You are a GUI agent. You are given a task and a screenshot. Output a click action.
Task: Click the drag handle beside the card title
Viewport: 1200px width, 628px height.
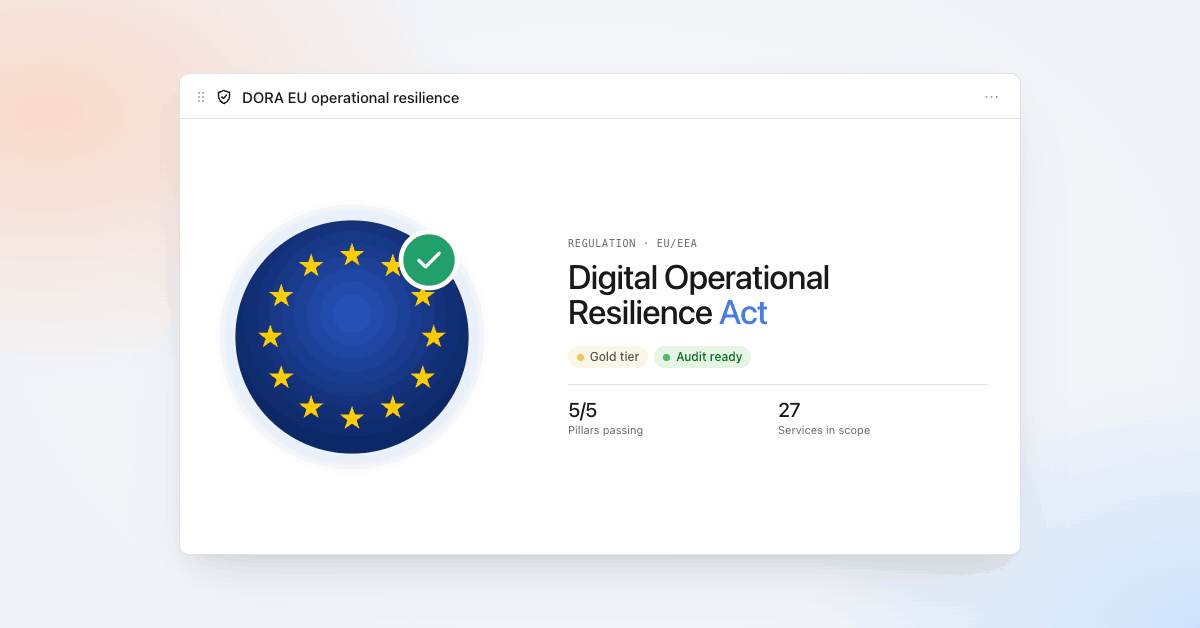(201, 97)
